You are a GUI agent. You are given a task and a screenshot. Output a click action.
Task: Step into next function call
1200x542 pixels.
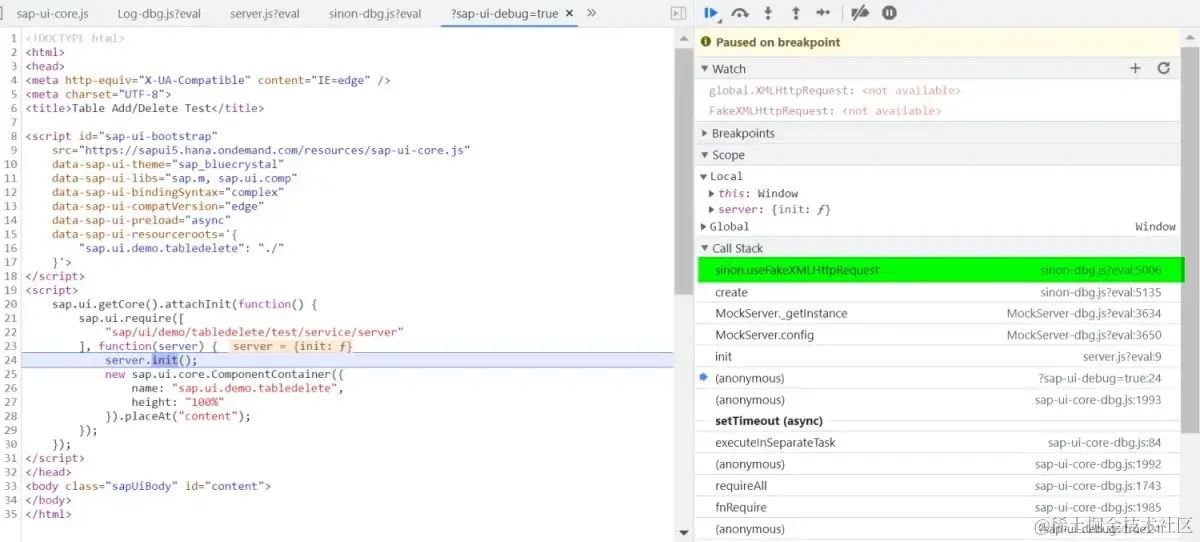[x=768, y=13]
